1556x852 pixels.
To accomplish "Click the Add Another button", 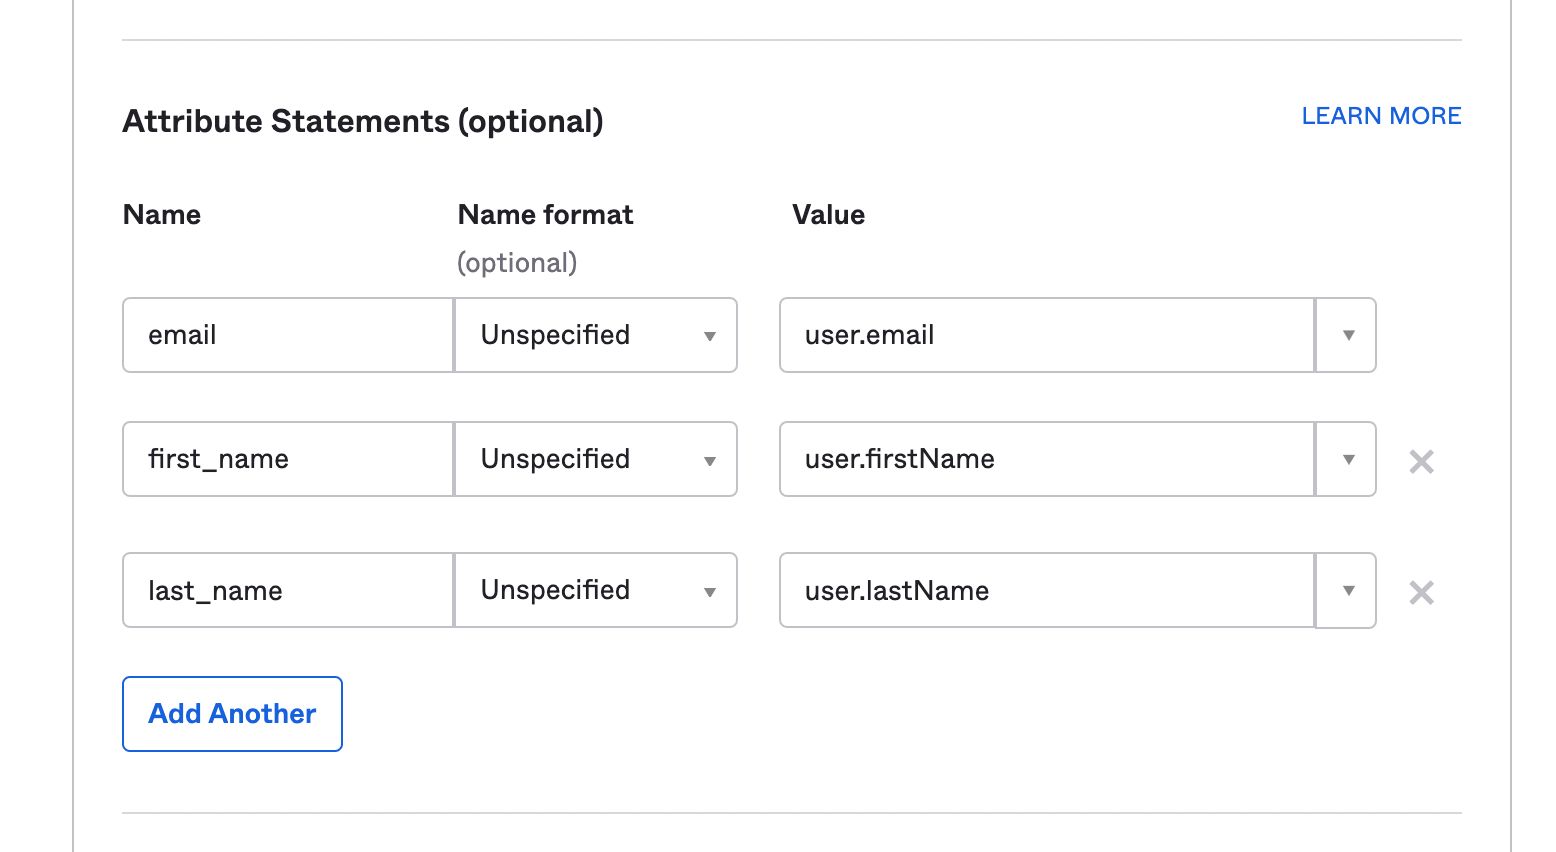I will click(x=232, y=714).
